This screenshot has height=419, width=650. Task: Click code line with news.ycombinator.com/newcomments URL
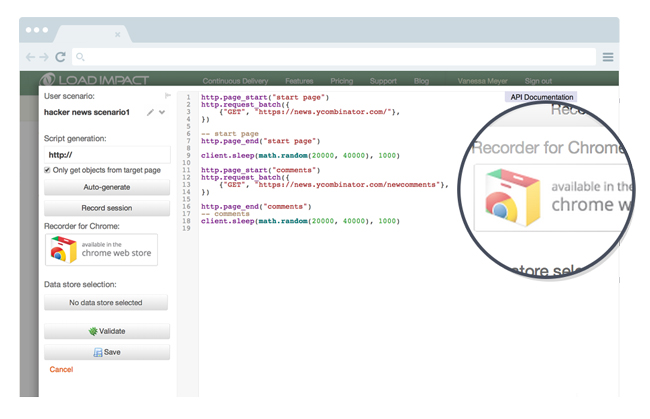click(x=334, y=185)
